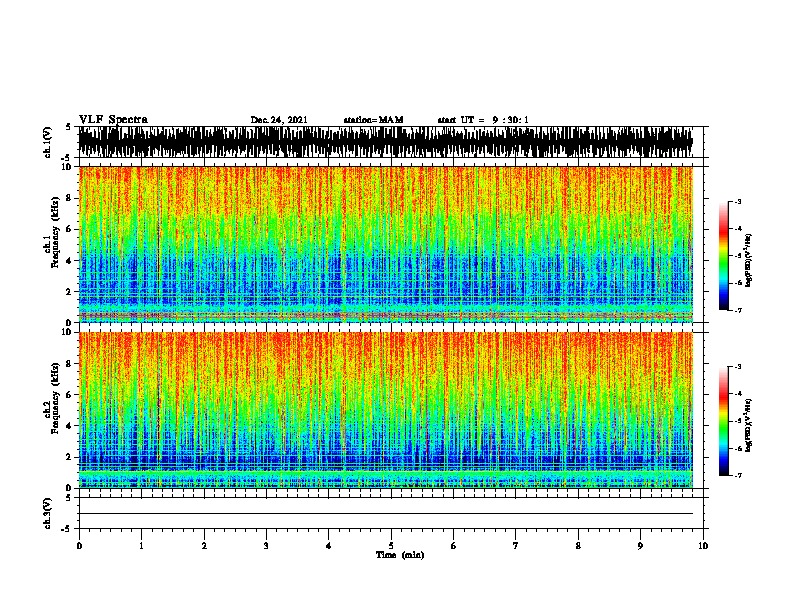The width and height of the screenshot is (792, 612).
Task: Click the ch.1(V) waveform axis label
Action: pos(47,142)
